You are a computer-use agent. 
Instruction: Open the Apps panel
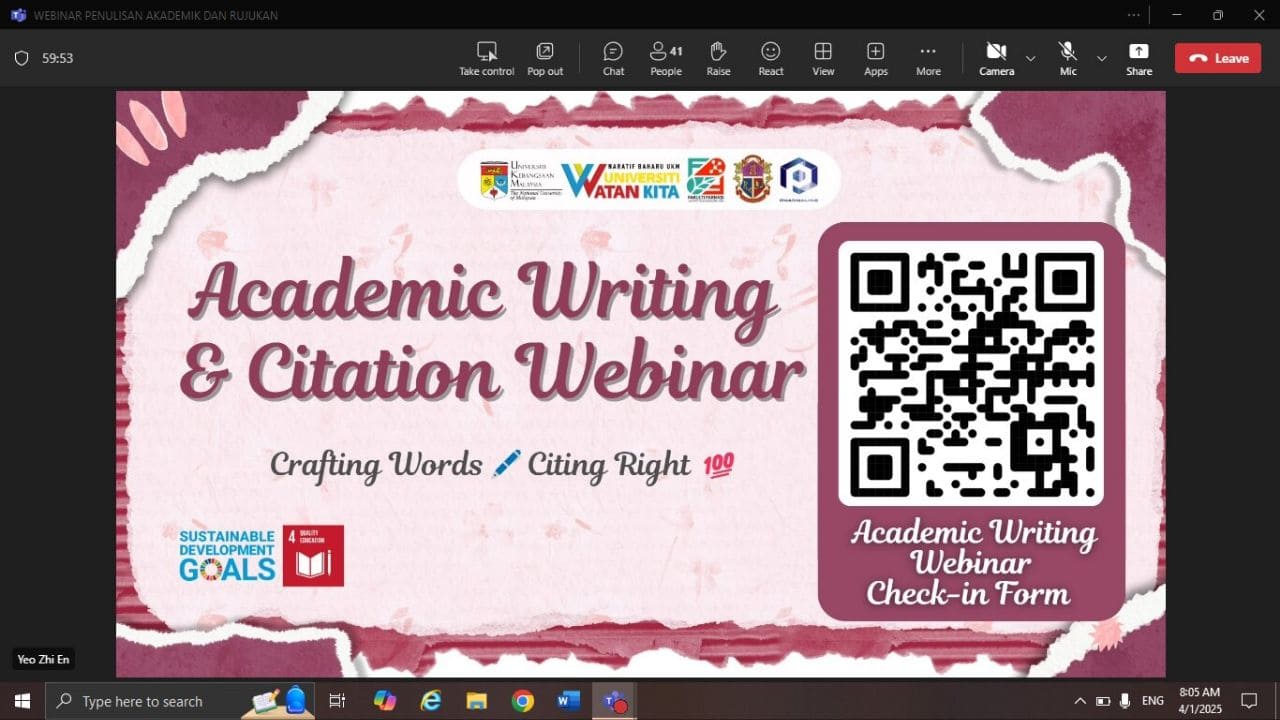click(875, 58)
